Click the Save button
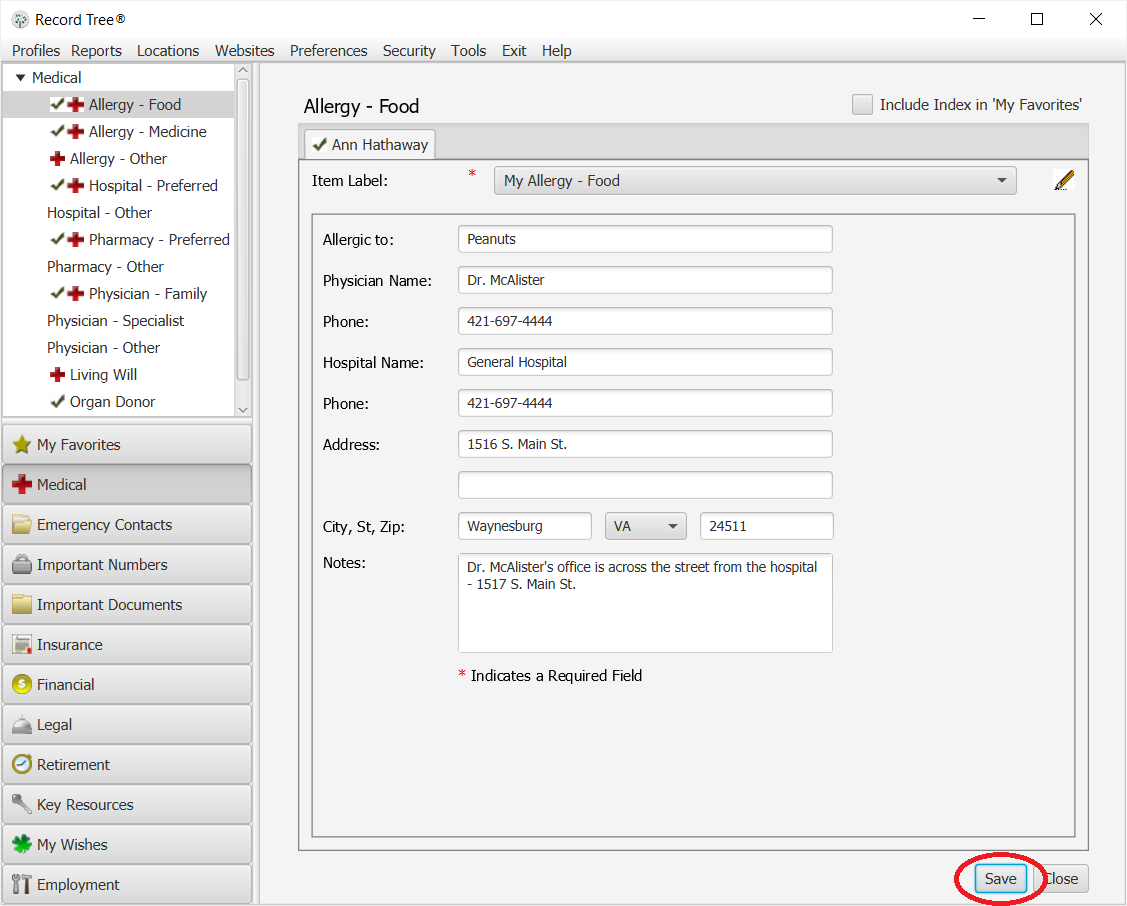Viewport: 1127px width, 906px height. tap(1000, 878)
